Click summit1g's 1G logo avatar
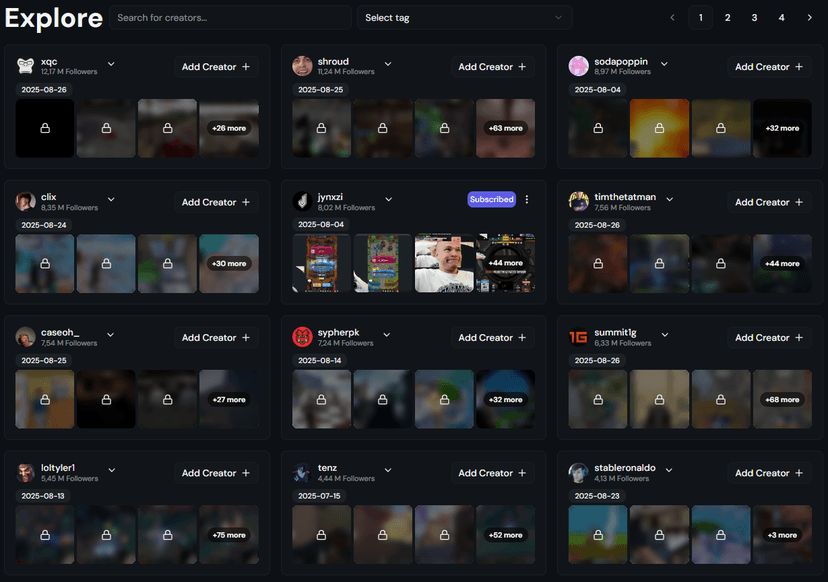828x582 pixels. coord(578,337)
